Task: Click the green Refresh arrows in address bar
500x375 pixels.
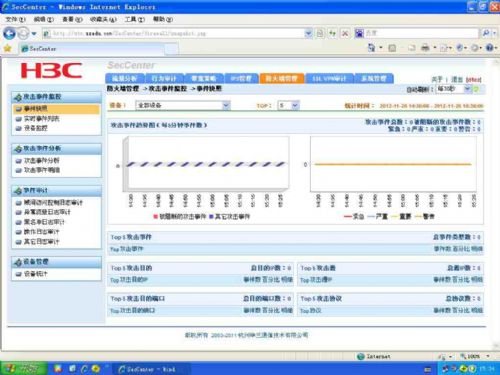Action: coord(332,33)
